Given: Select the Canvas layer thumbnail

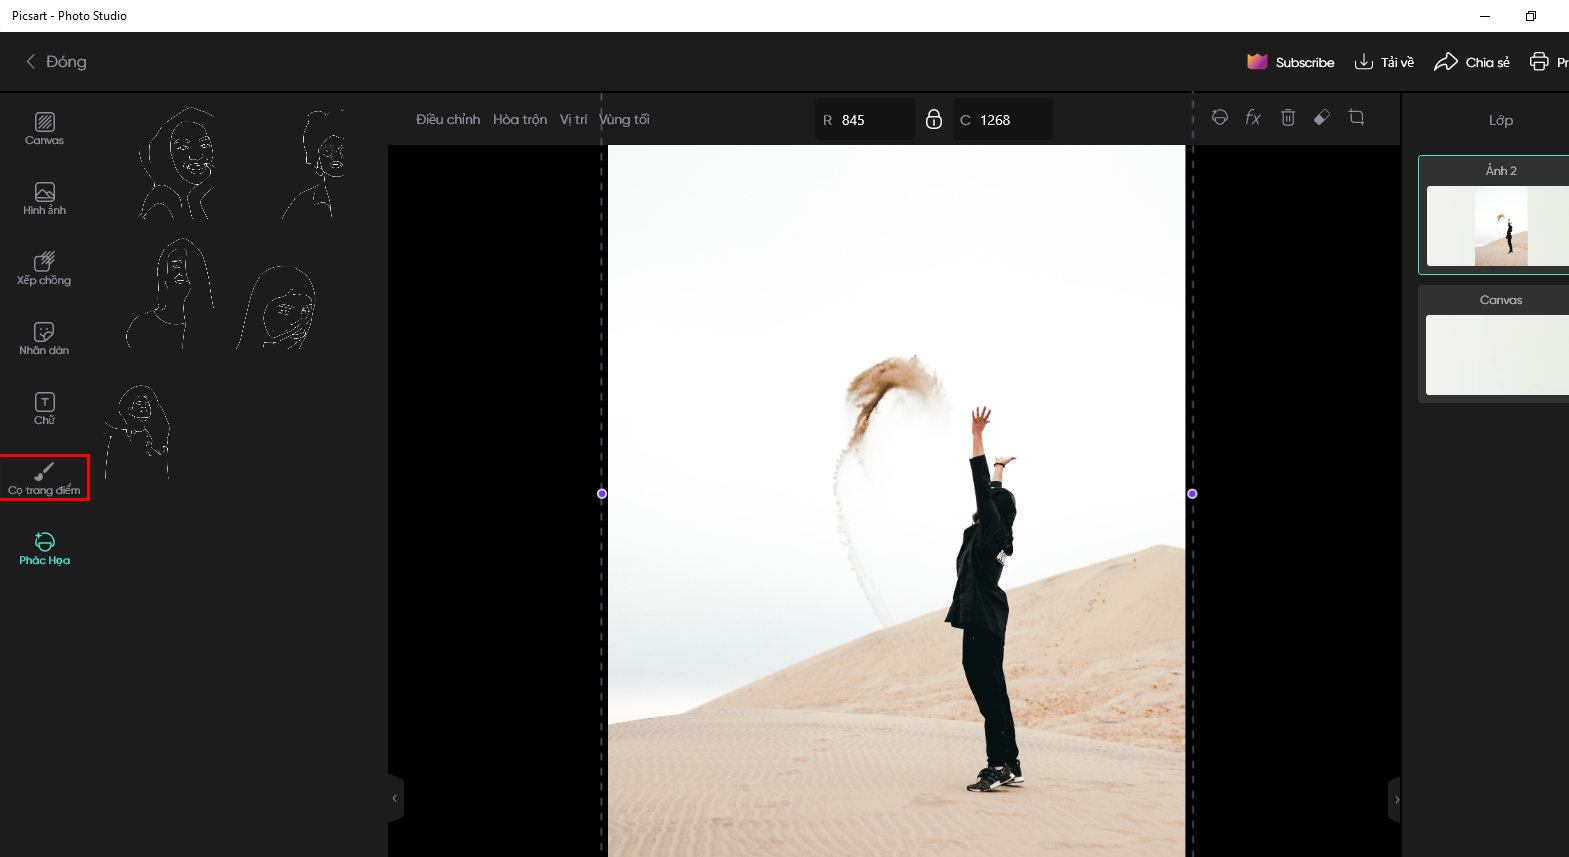Looking at the screenshot, I should (x=1500, y=355).
